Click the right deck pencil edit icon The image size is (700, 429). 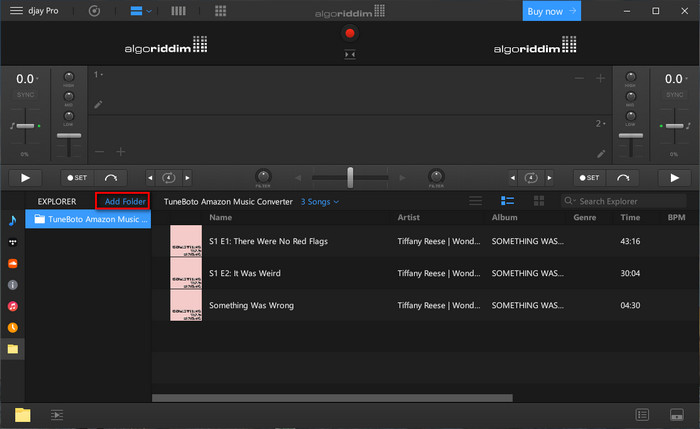pos(601,154)
